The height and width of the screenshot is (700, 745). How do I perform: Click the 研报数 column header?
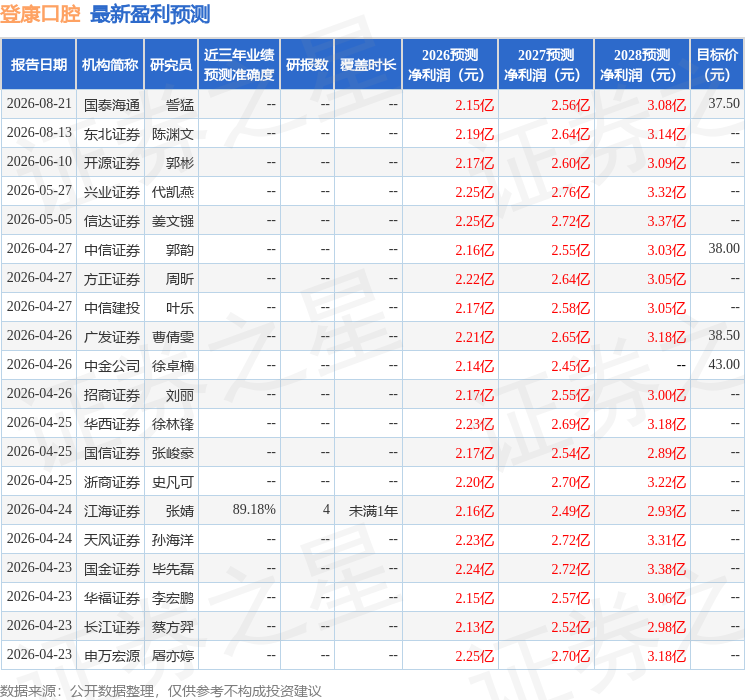[x=307, y=65]
